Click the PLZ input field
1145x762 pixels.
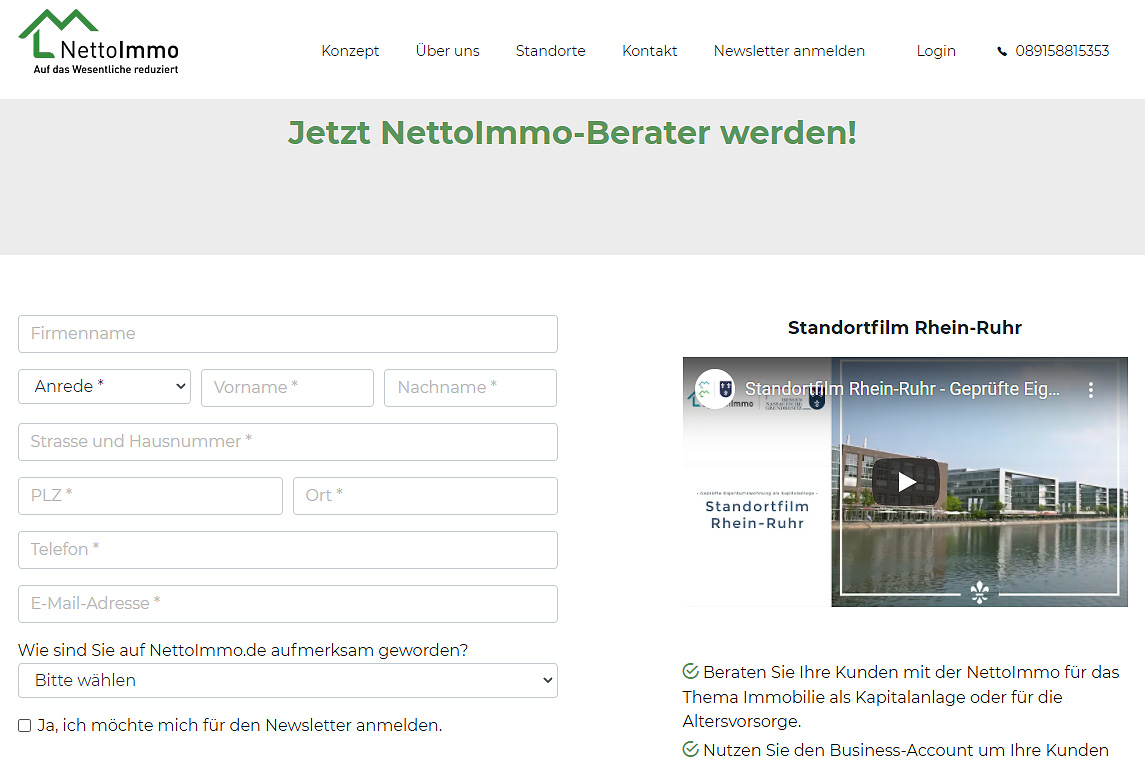[150, 496]
